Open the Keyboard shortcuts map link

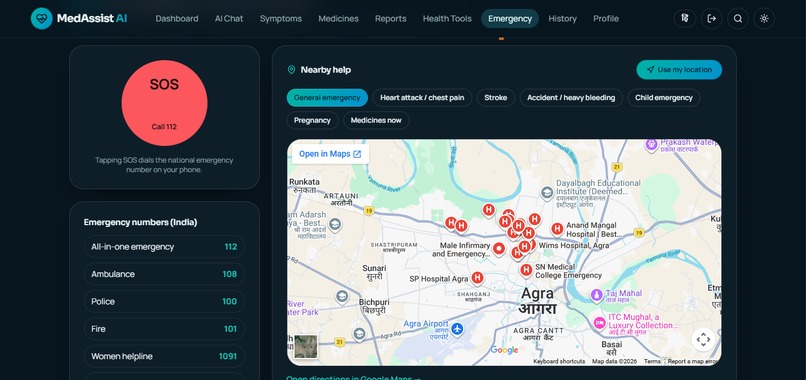[559, 361]
